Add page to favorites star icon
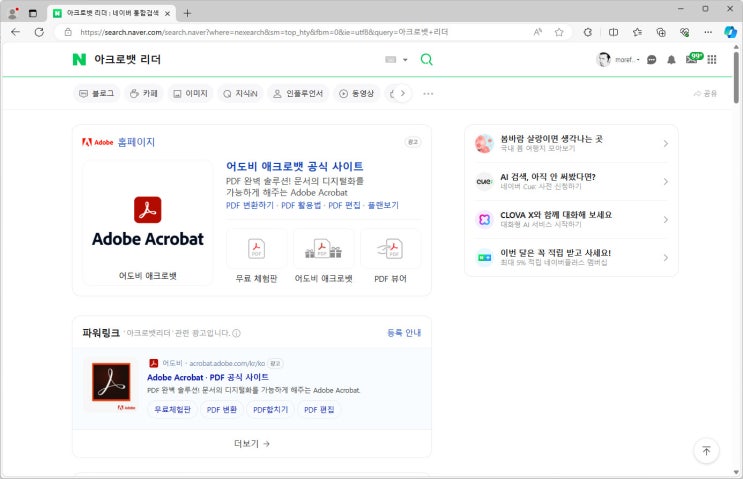 (x=559, y=32)
